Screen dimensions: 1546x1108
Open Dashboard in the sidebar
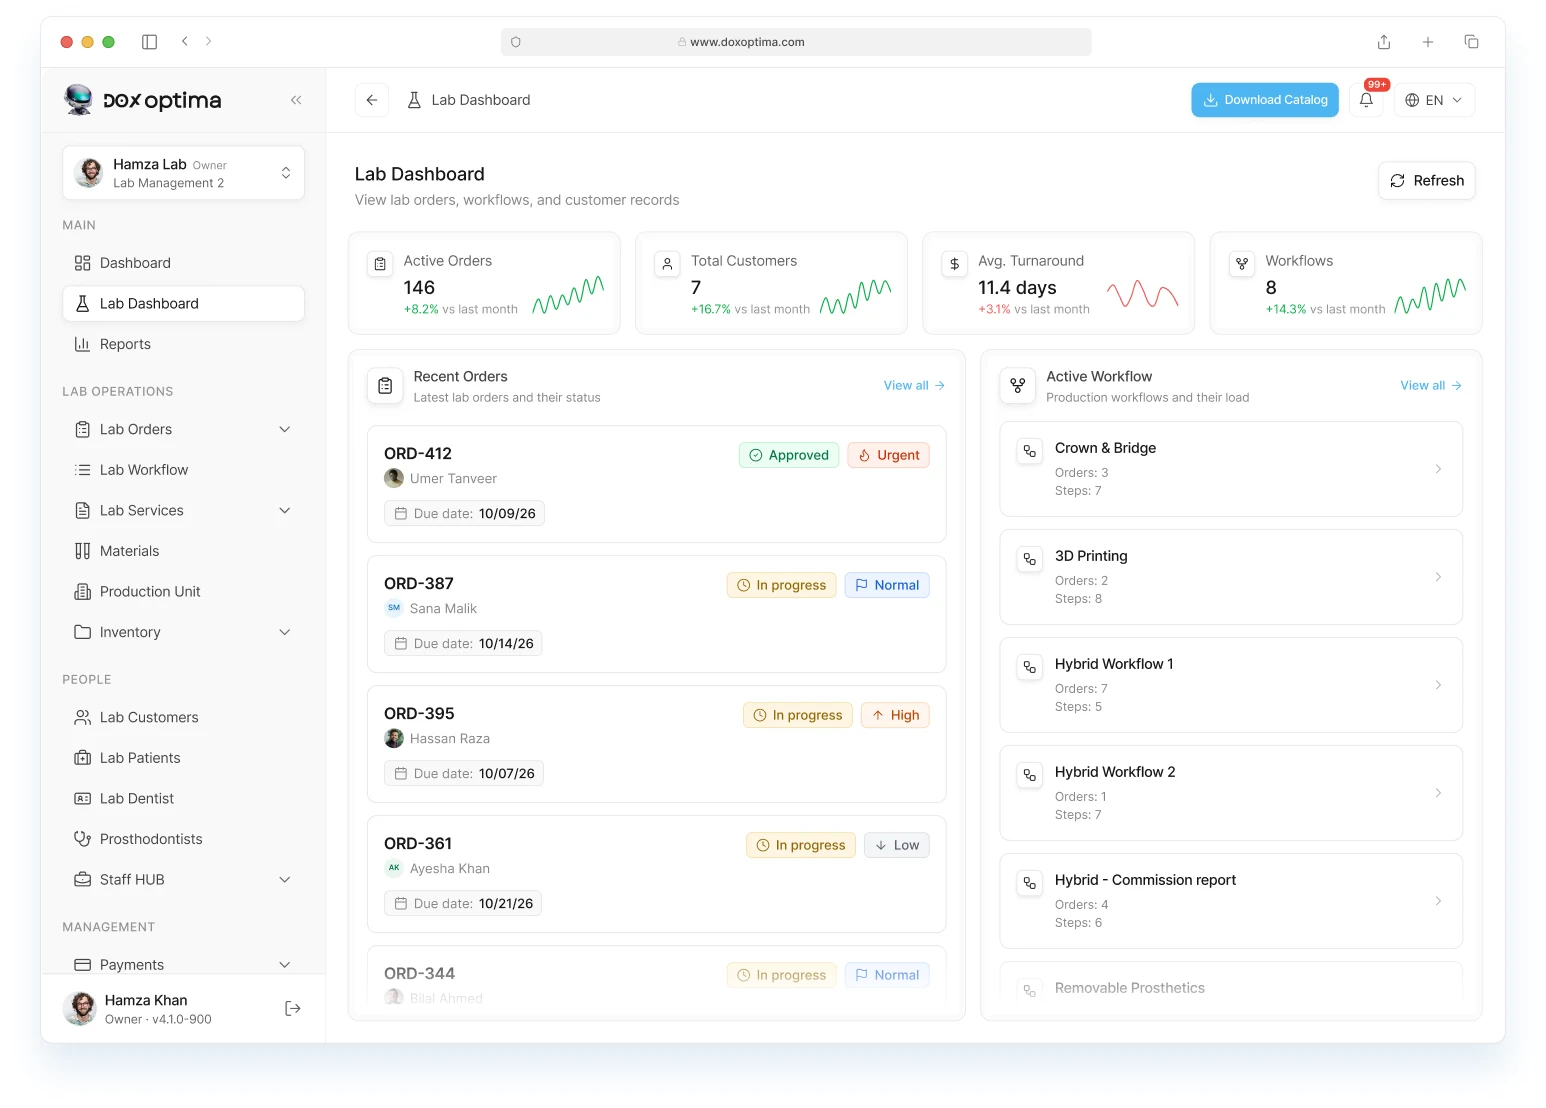coord(183,263)
